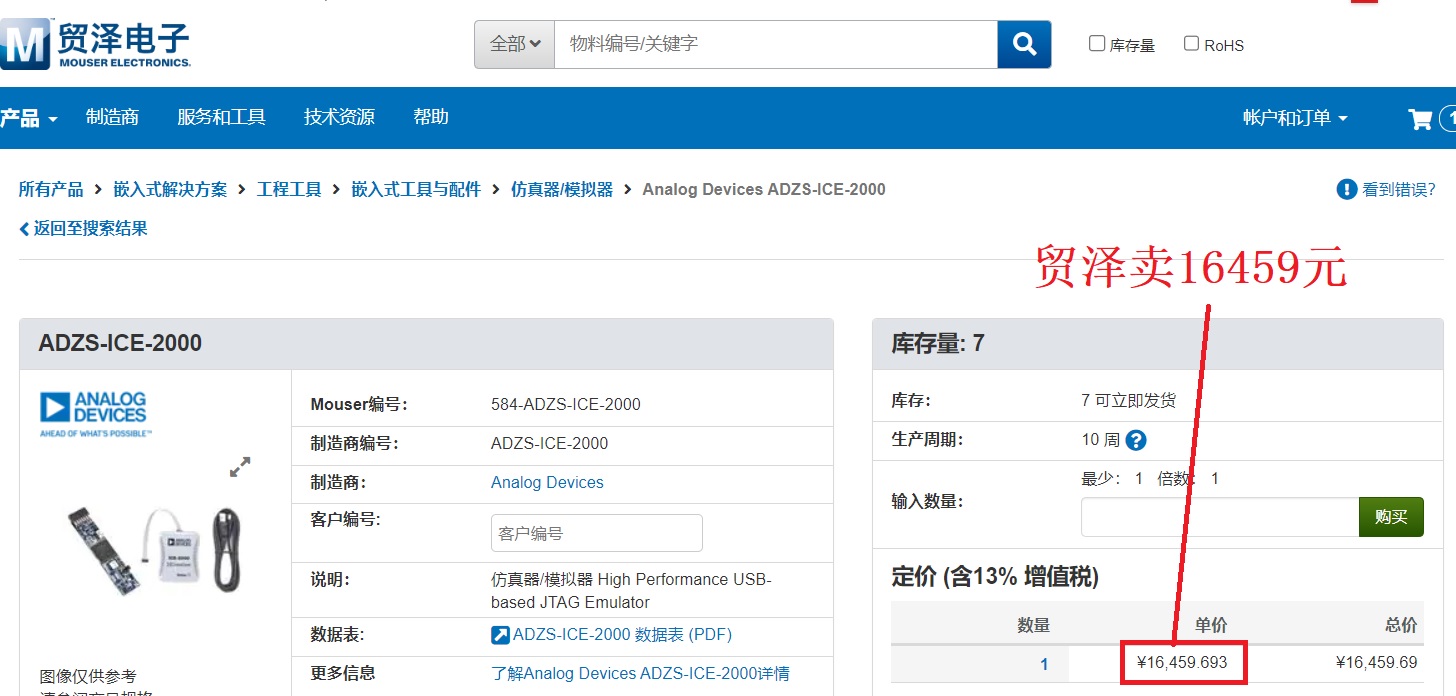
Task: Click the Mouser number 584-ADZS-ICE-2000
Action: point(566,405)
